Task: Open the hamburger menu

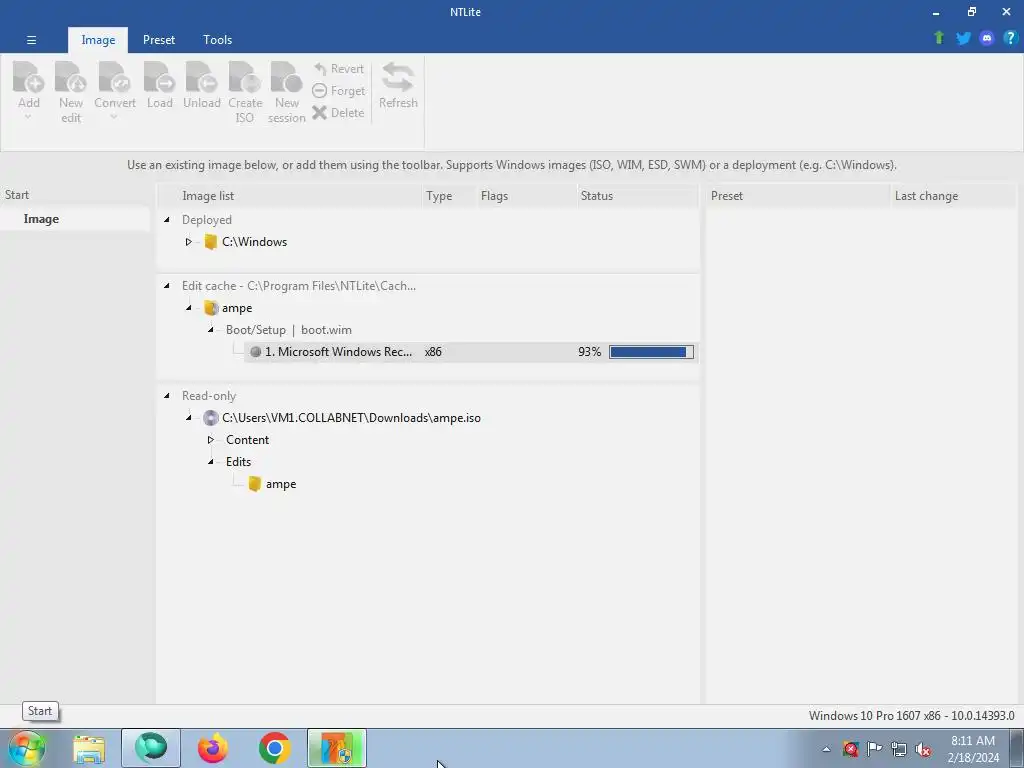Action: click(x=31, y=40)
